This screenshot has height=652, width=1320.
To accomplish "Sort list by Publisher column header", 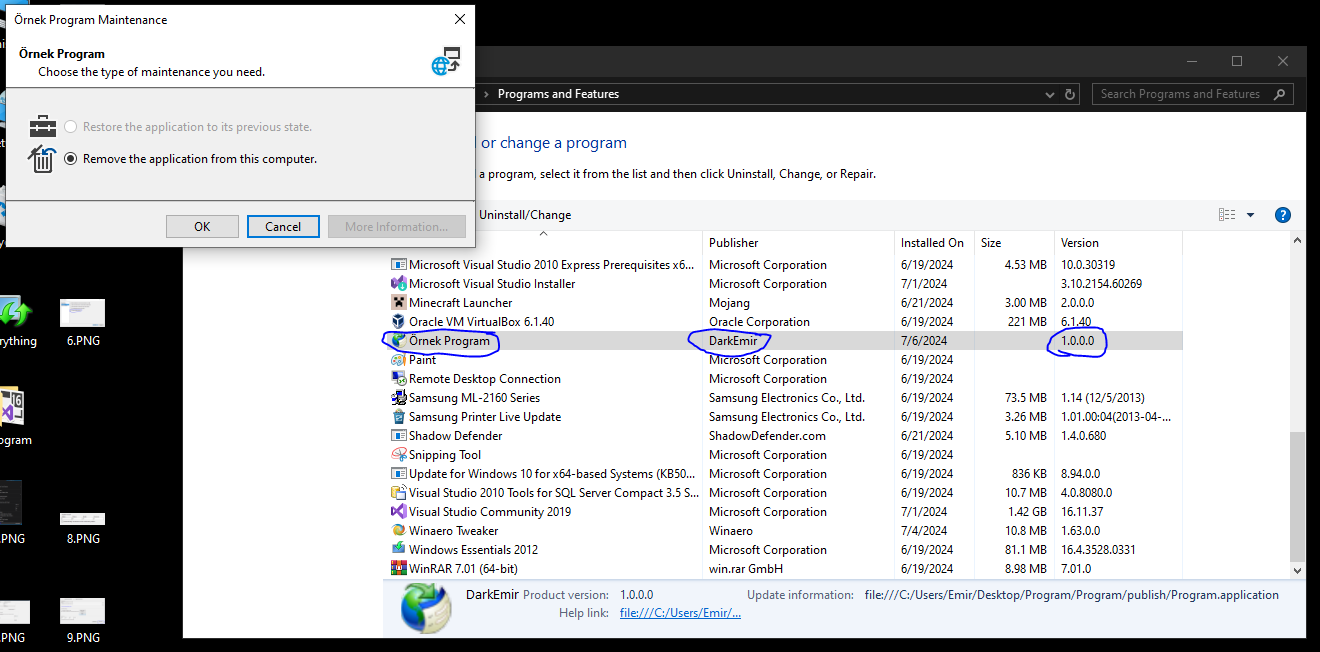I will coord(798,243).
